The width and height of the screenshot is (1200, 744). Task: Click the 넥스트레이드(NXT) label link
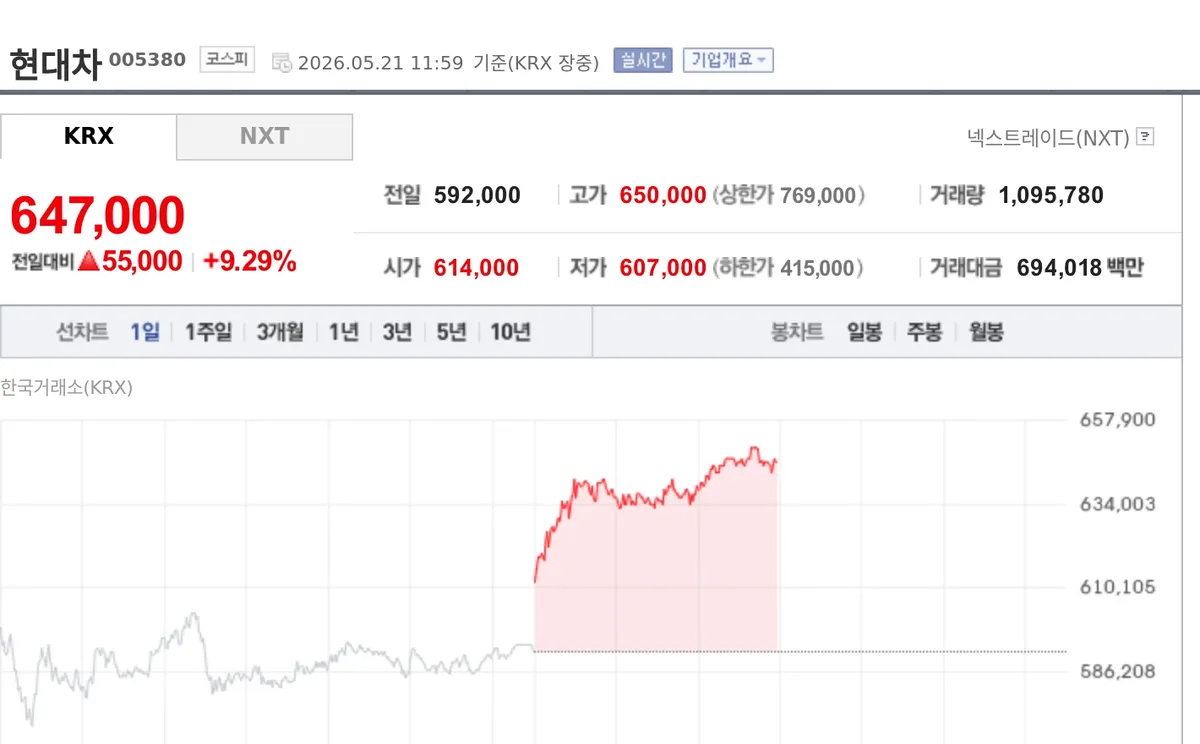click(1048, 137)
